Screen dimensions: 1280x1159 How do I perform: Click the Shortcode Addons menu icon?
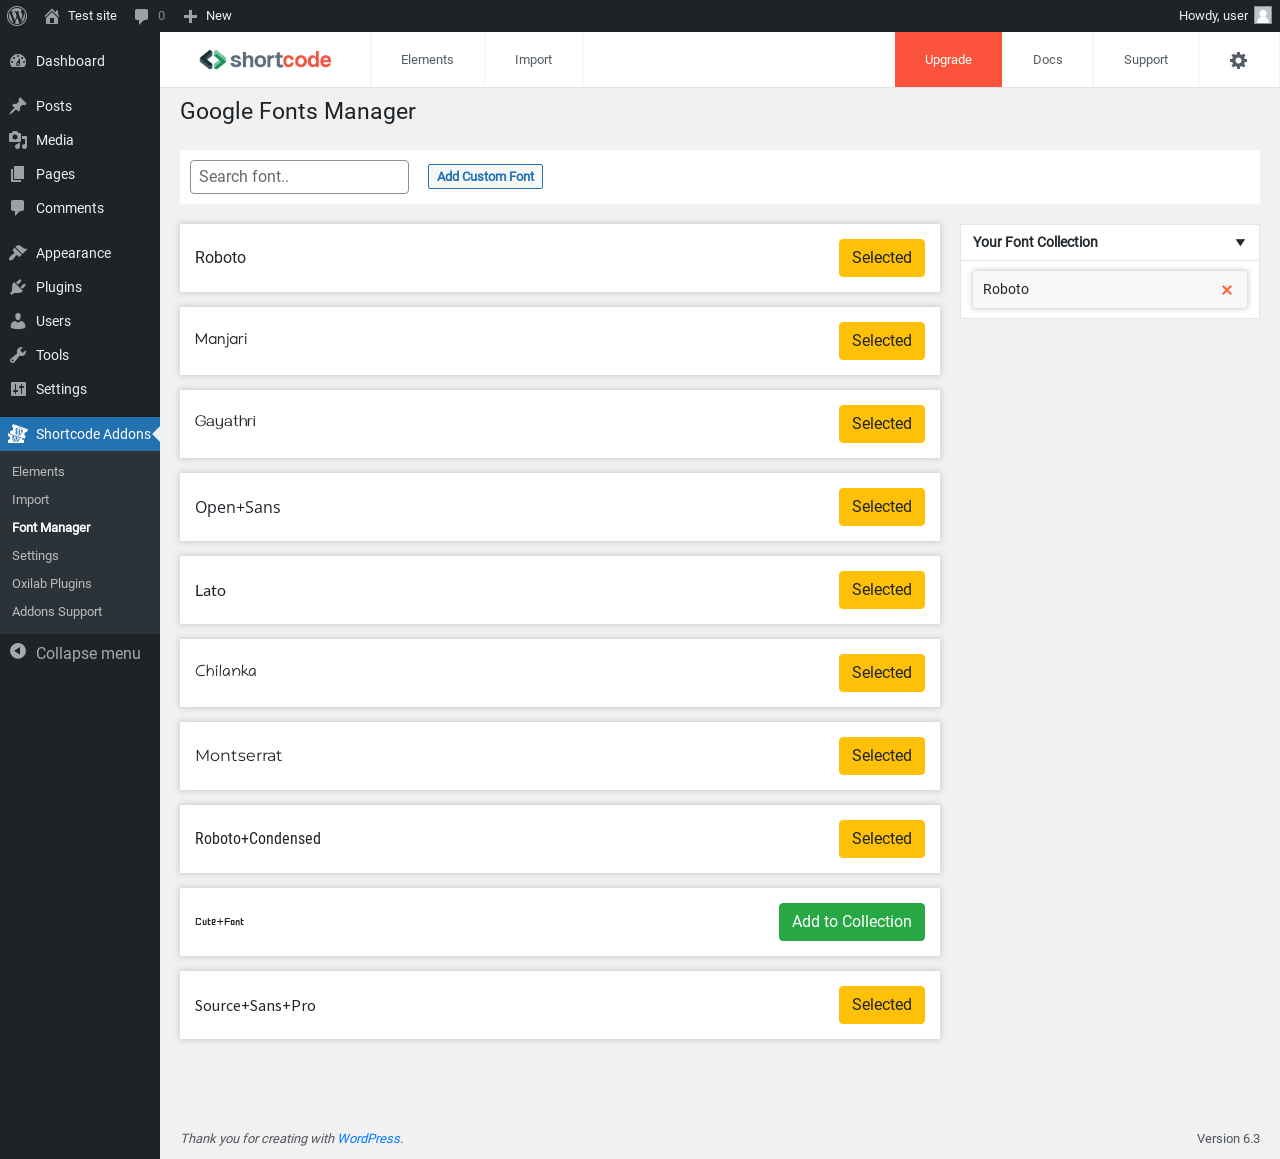point(18,434)
